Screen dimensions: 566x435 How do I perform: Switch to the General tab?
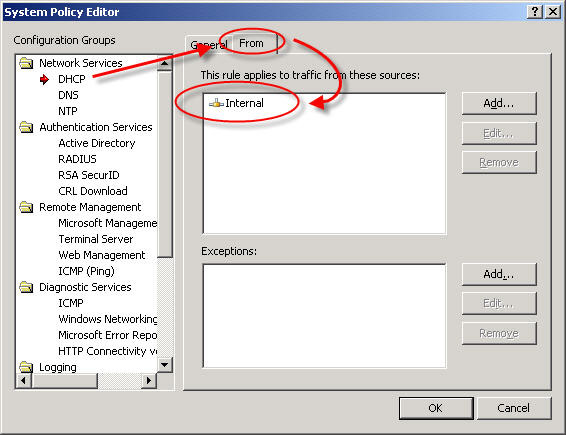pyautogui.click(x=209, y=45)
